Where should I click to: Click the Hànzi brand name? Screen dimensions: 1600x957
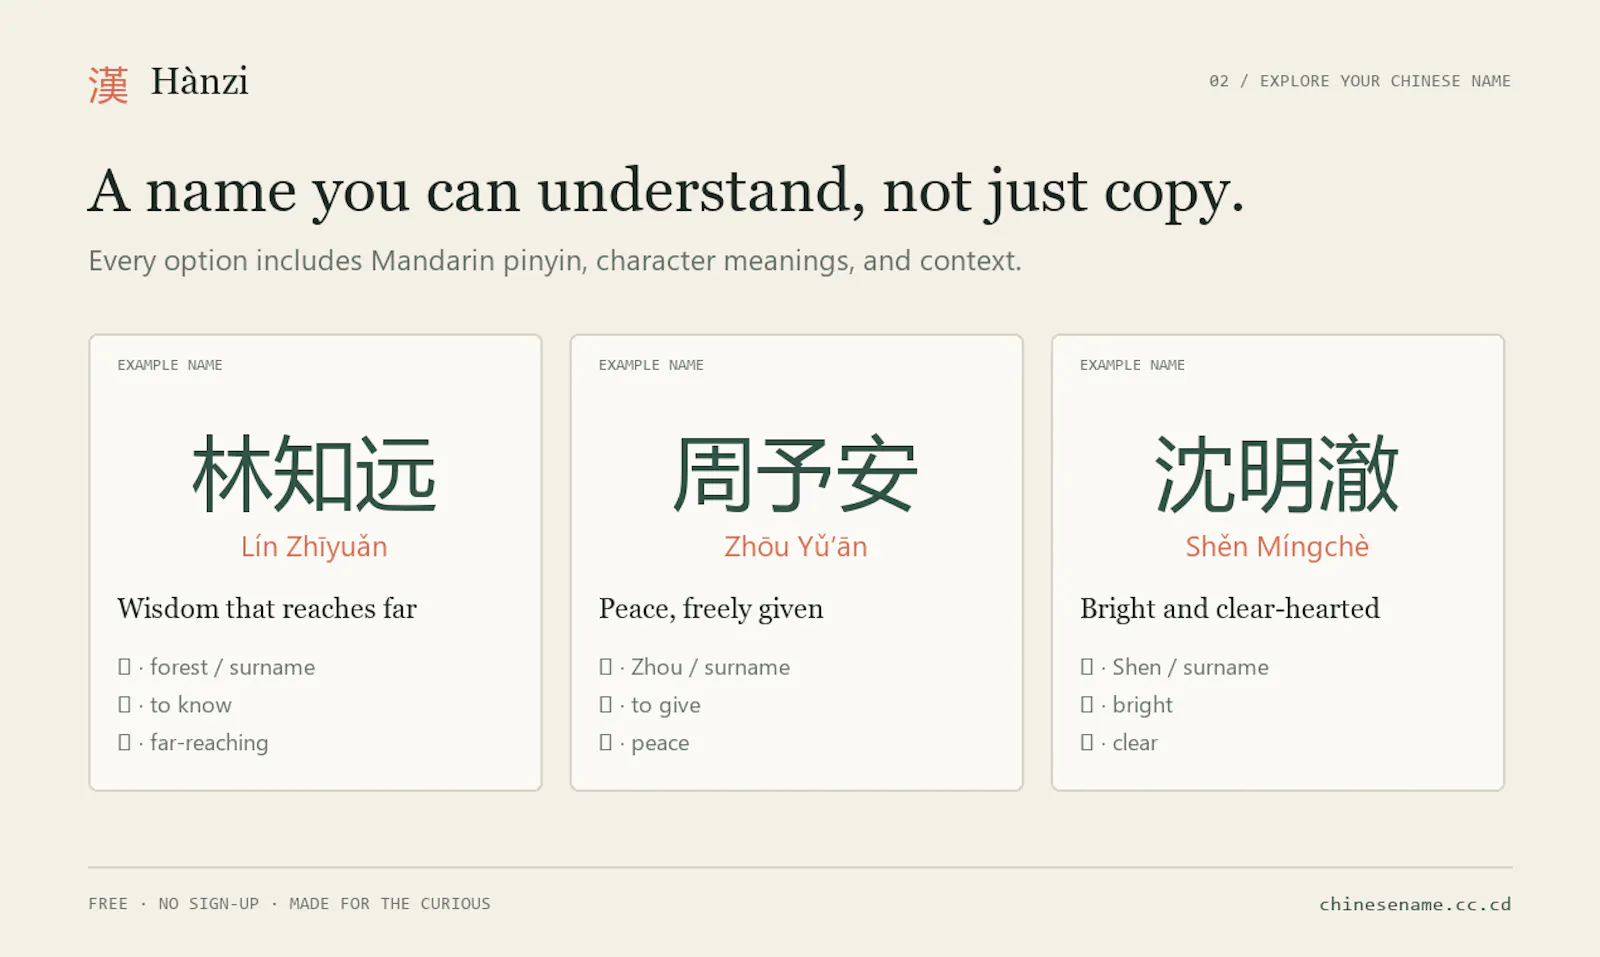tap(199, 82)
